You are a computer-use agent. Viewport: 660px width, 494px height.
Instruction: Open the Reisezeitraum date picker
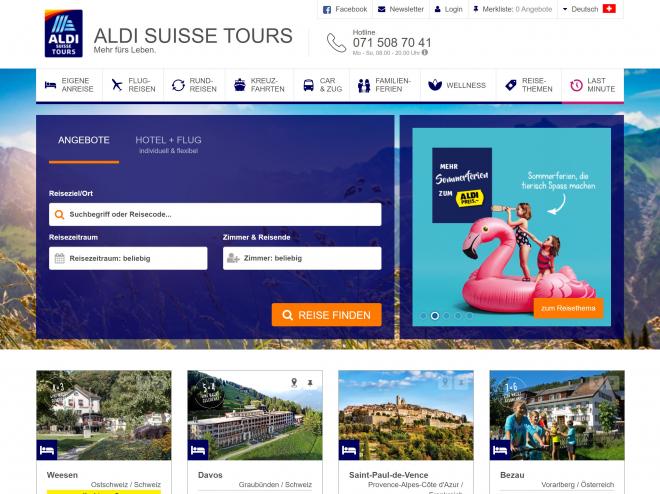128,258
